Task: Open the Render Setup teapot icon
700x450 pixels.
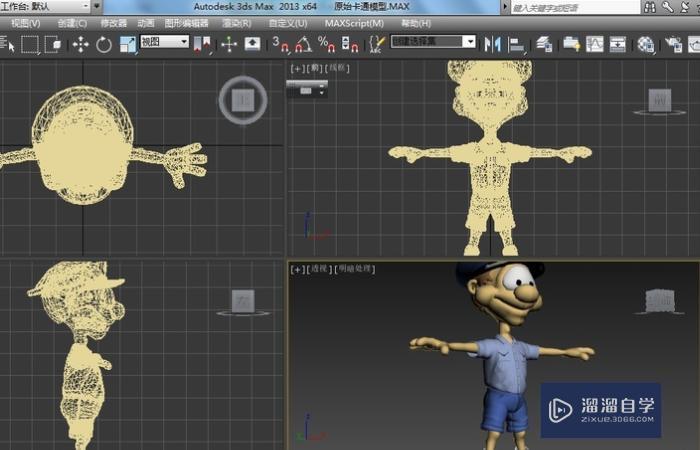Action: [x=673, y=45]
